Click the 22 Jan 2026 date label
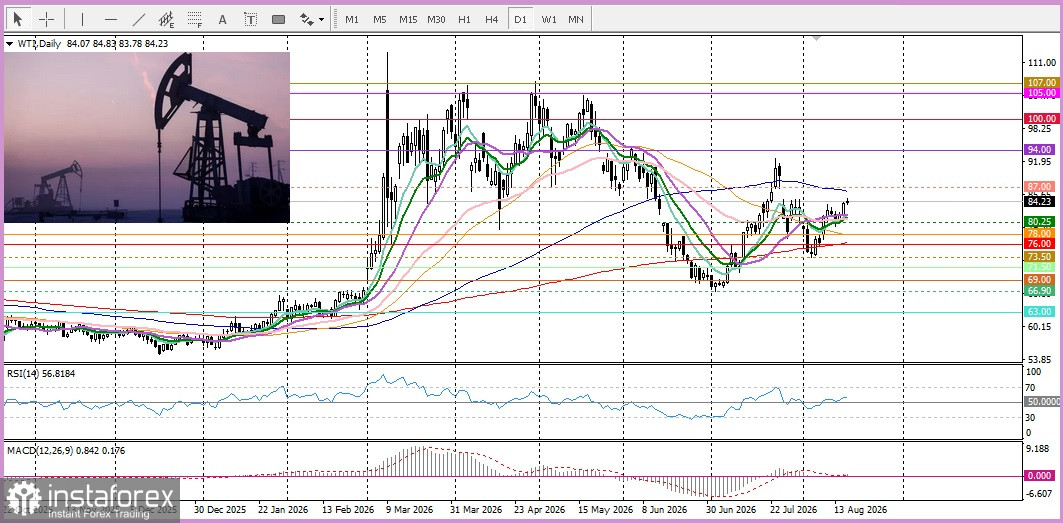Screen dimensions: 1063x523 click(x=283, y=509)
